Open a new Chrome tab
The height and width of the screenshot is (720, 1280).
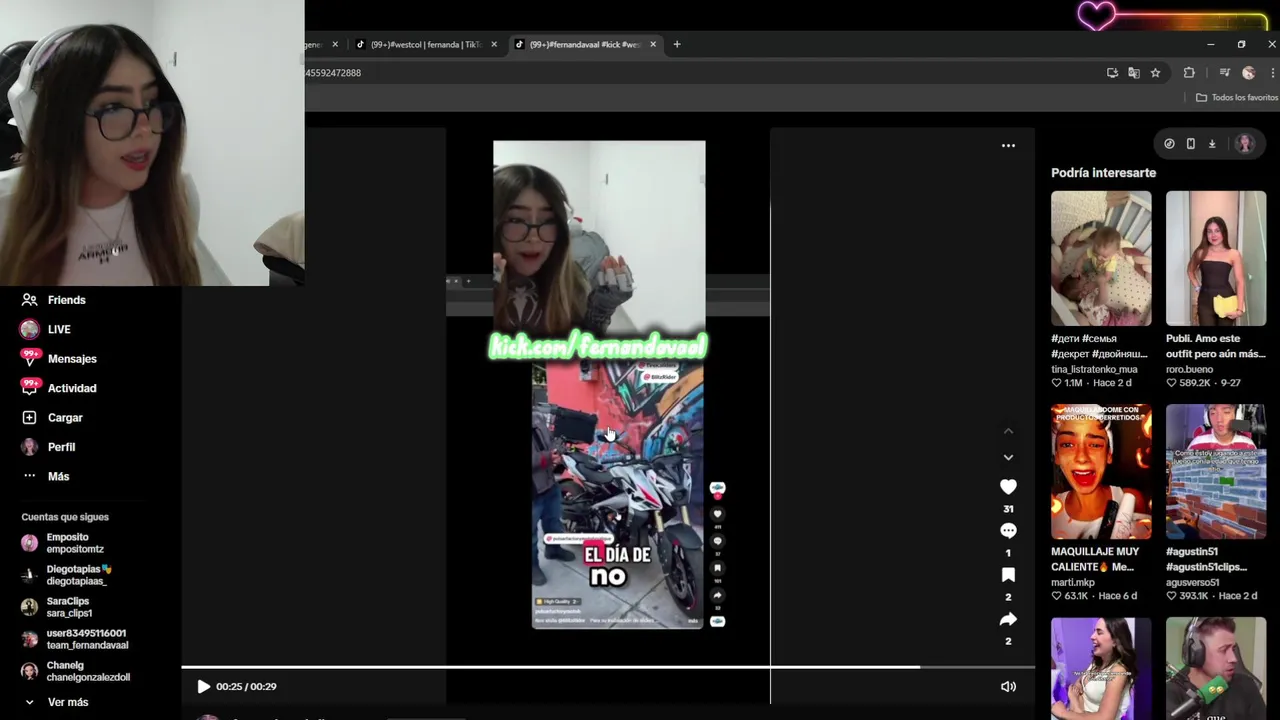677,44
